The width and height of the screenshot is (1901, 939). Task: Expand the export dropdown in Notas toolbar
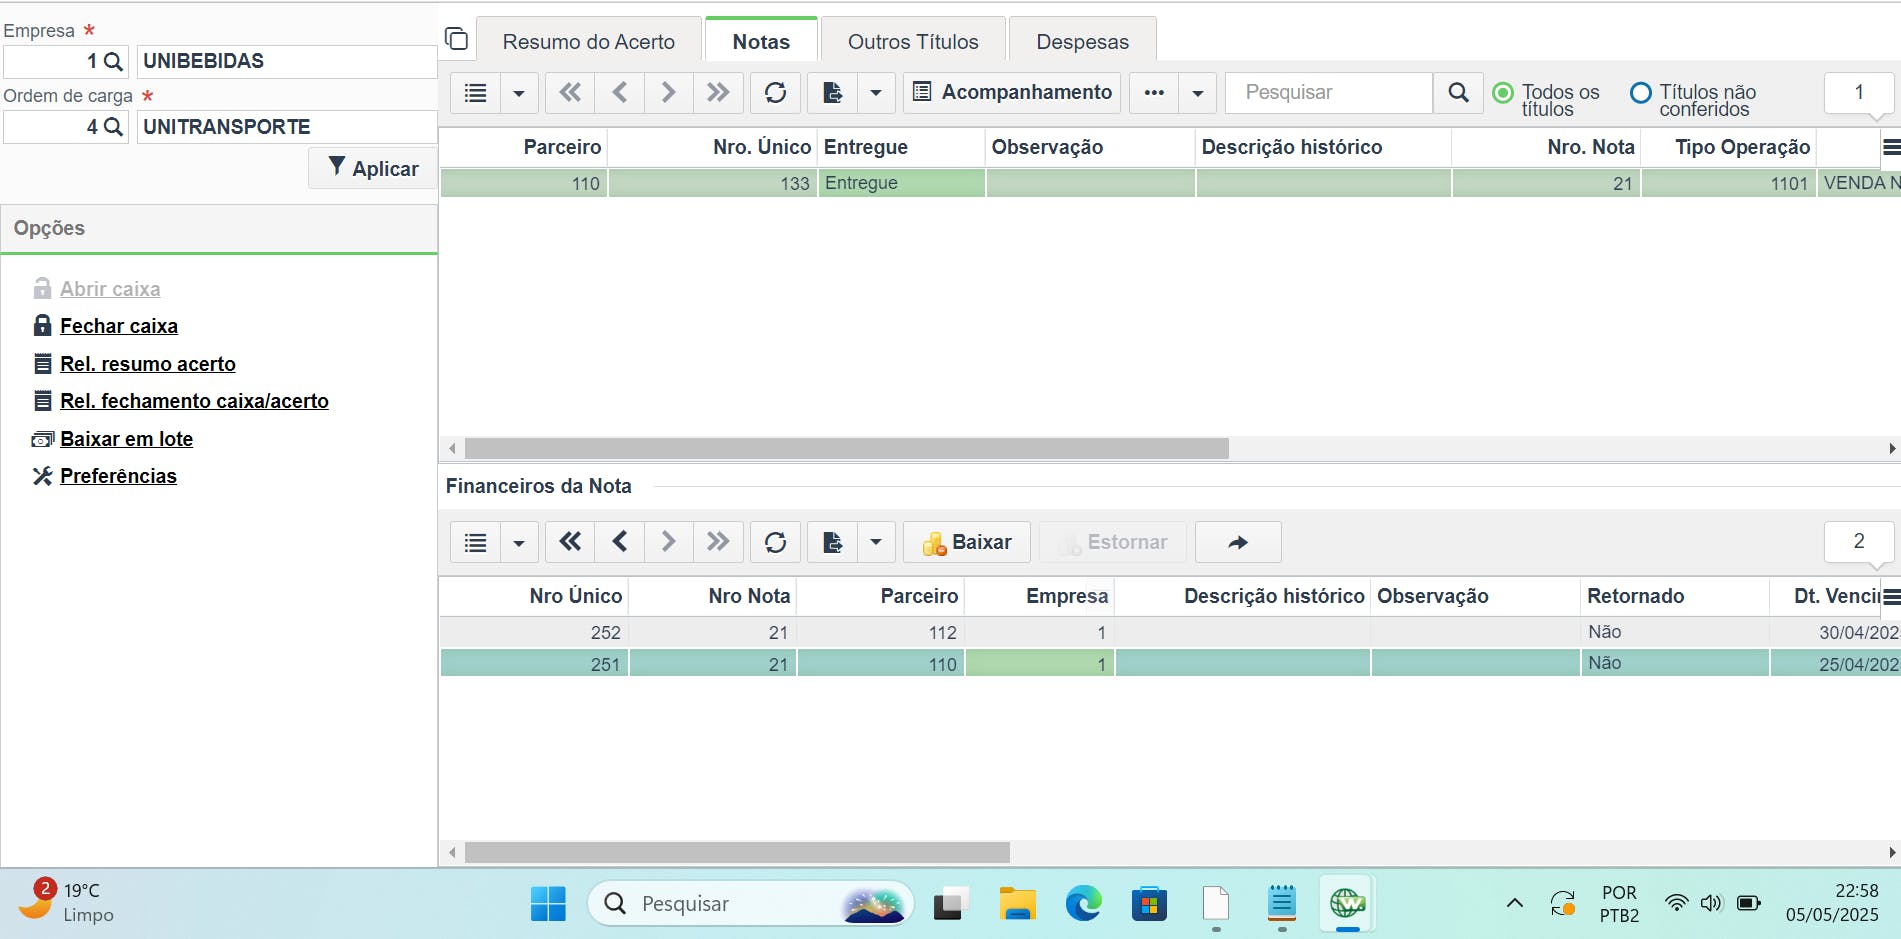pyautogui.click(x=875, y=93)
